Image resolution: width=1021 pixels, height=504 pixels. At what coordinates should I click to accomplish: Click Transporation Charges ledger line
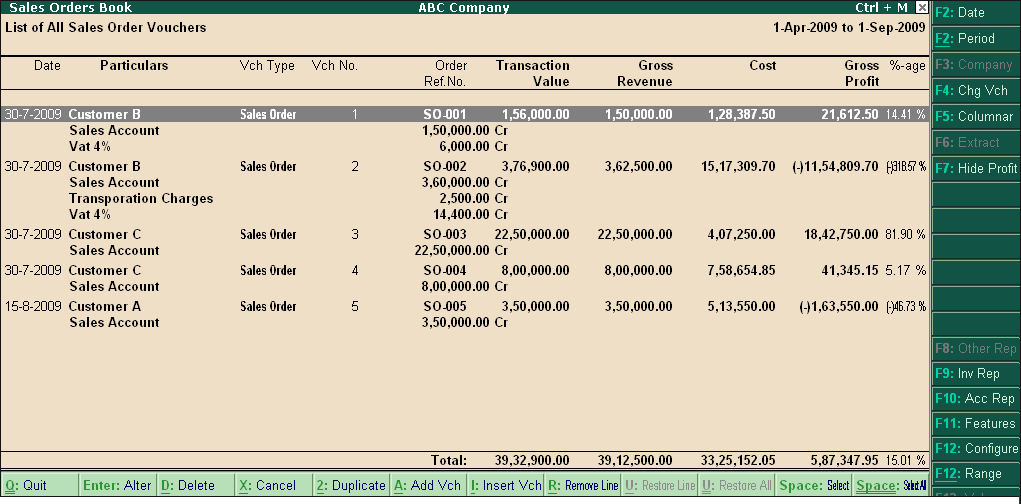141,198
